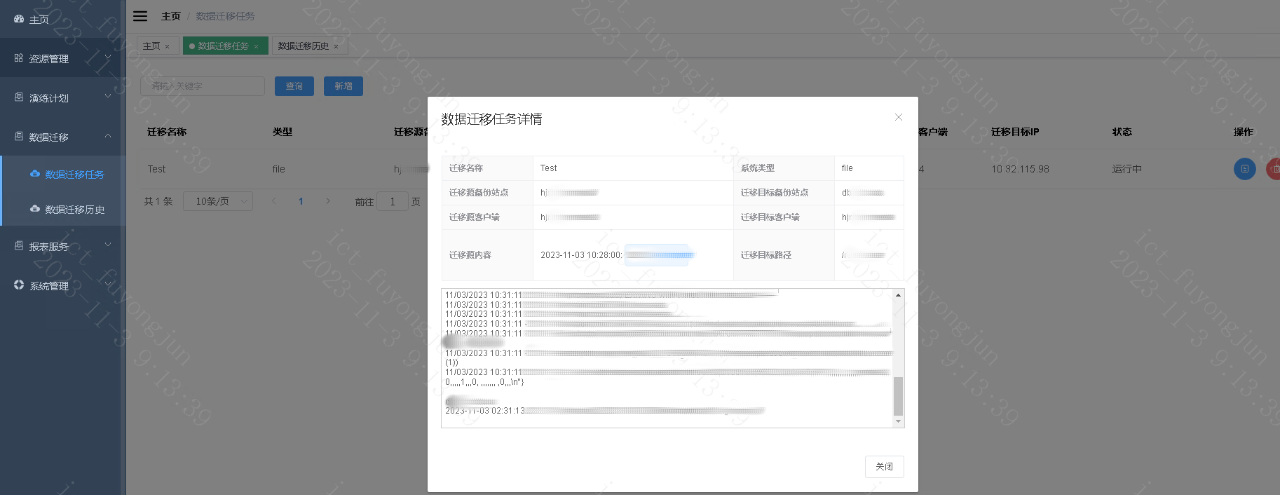Expand 资源管理 sidebar menu
1280x495 pixels.
click(x=62, y=58)
